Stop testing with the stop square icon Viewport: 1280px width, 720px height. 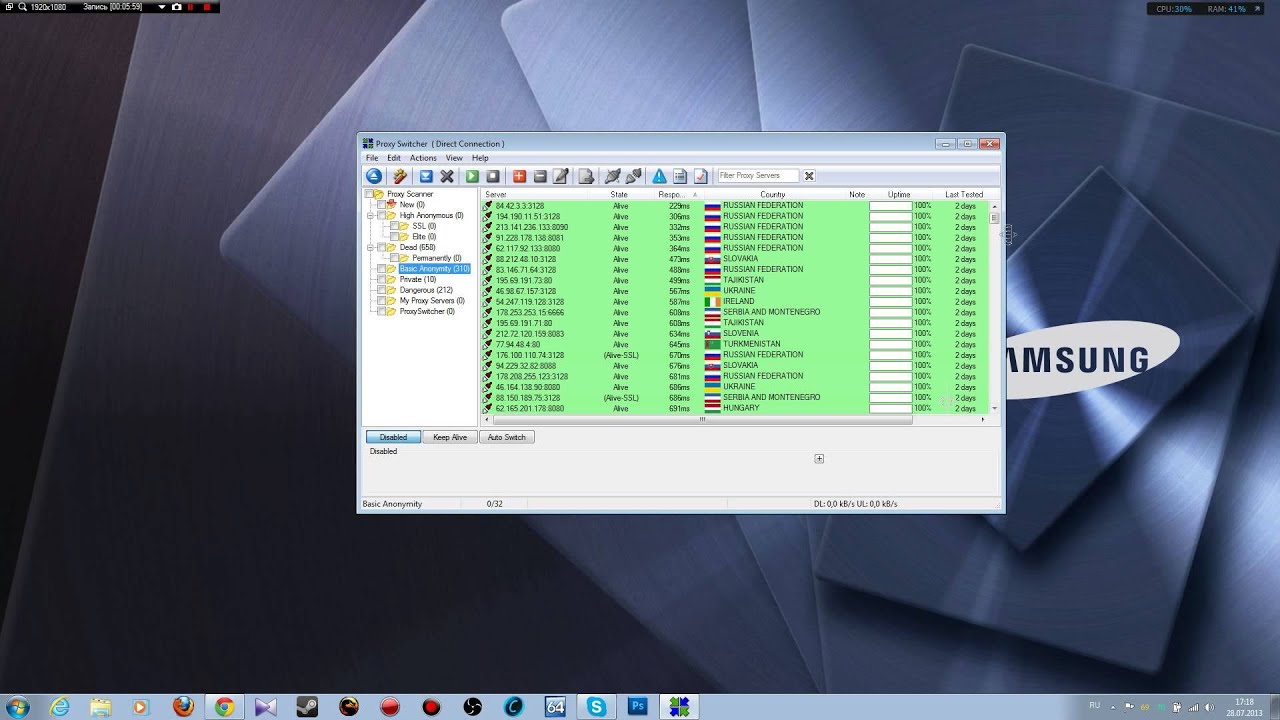[493, 176]
